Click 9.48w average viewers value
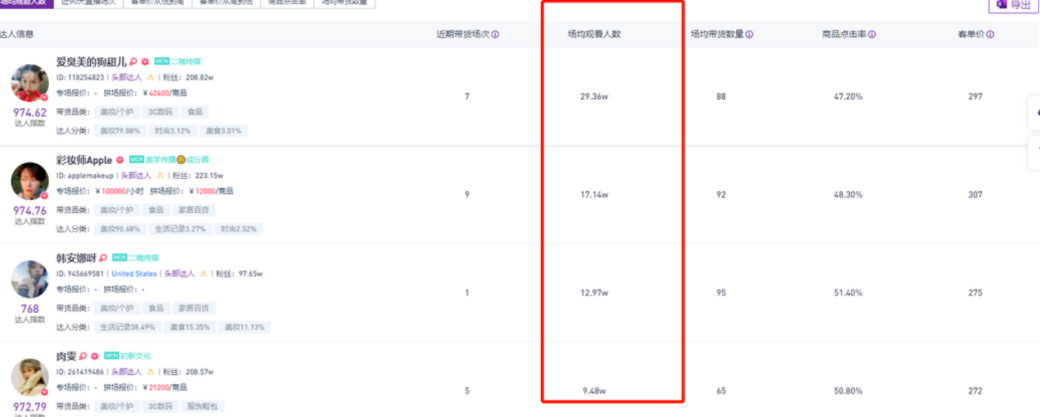 (594, 391)
